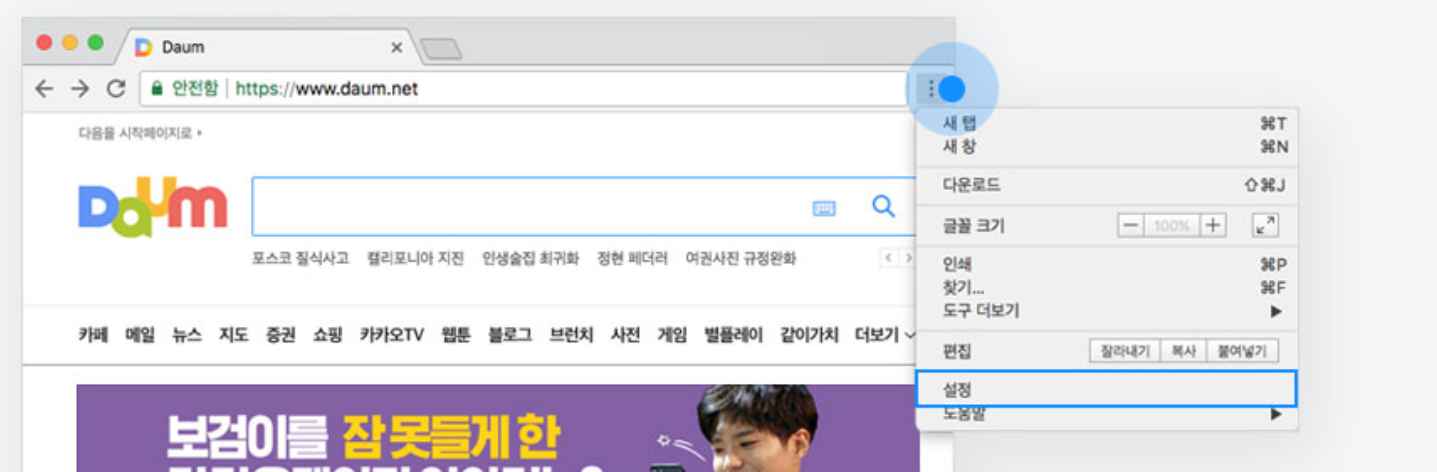Expand 도움말 submenu

point(1107,415)
